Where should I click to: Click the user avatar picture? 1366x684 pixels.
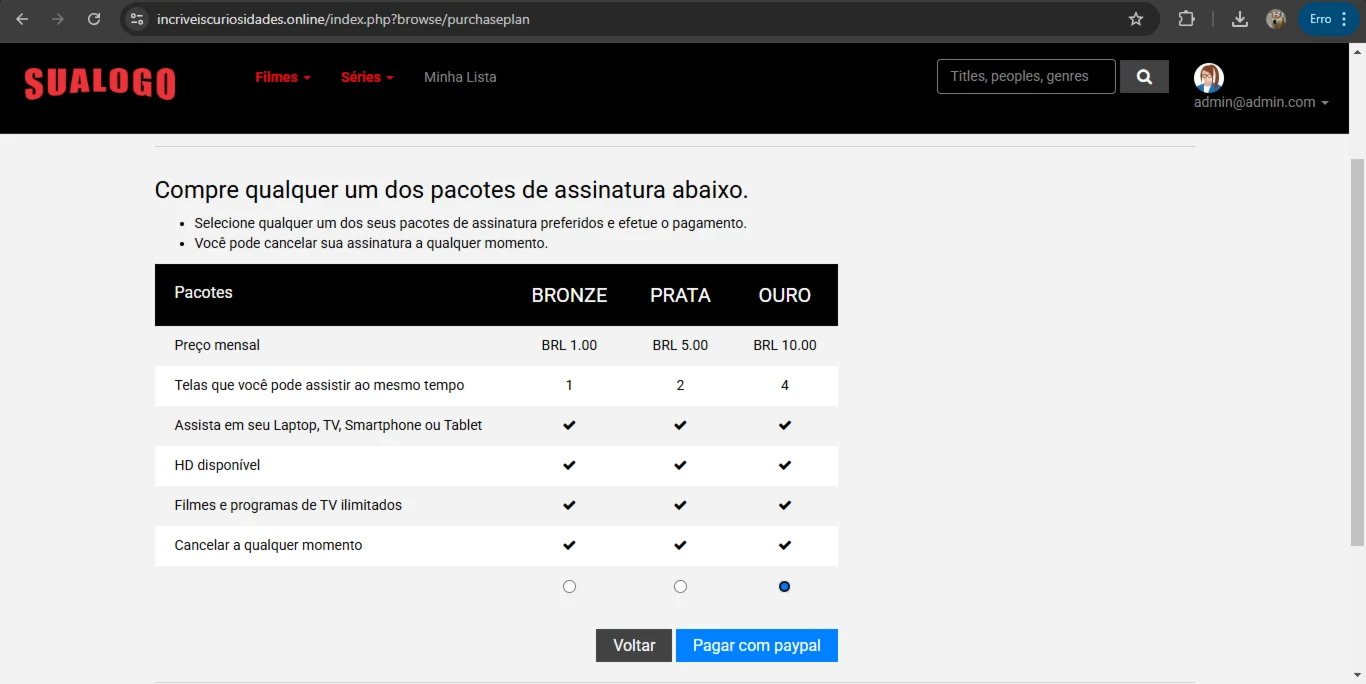pos(1208,78)
